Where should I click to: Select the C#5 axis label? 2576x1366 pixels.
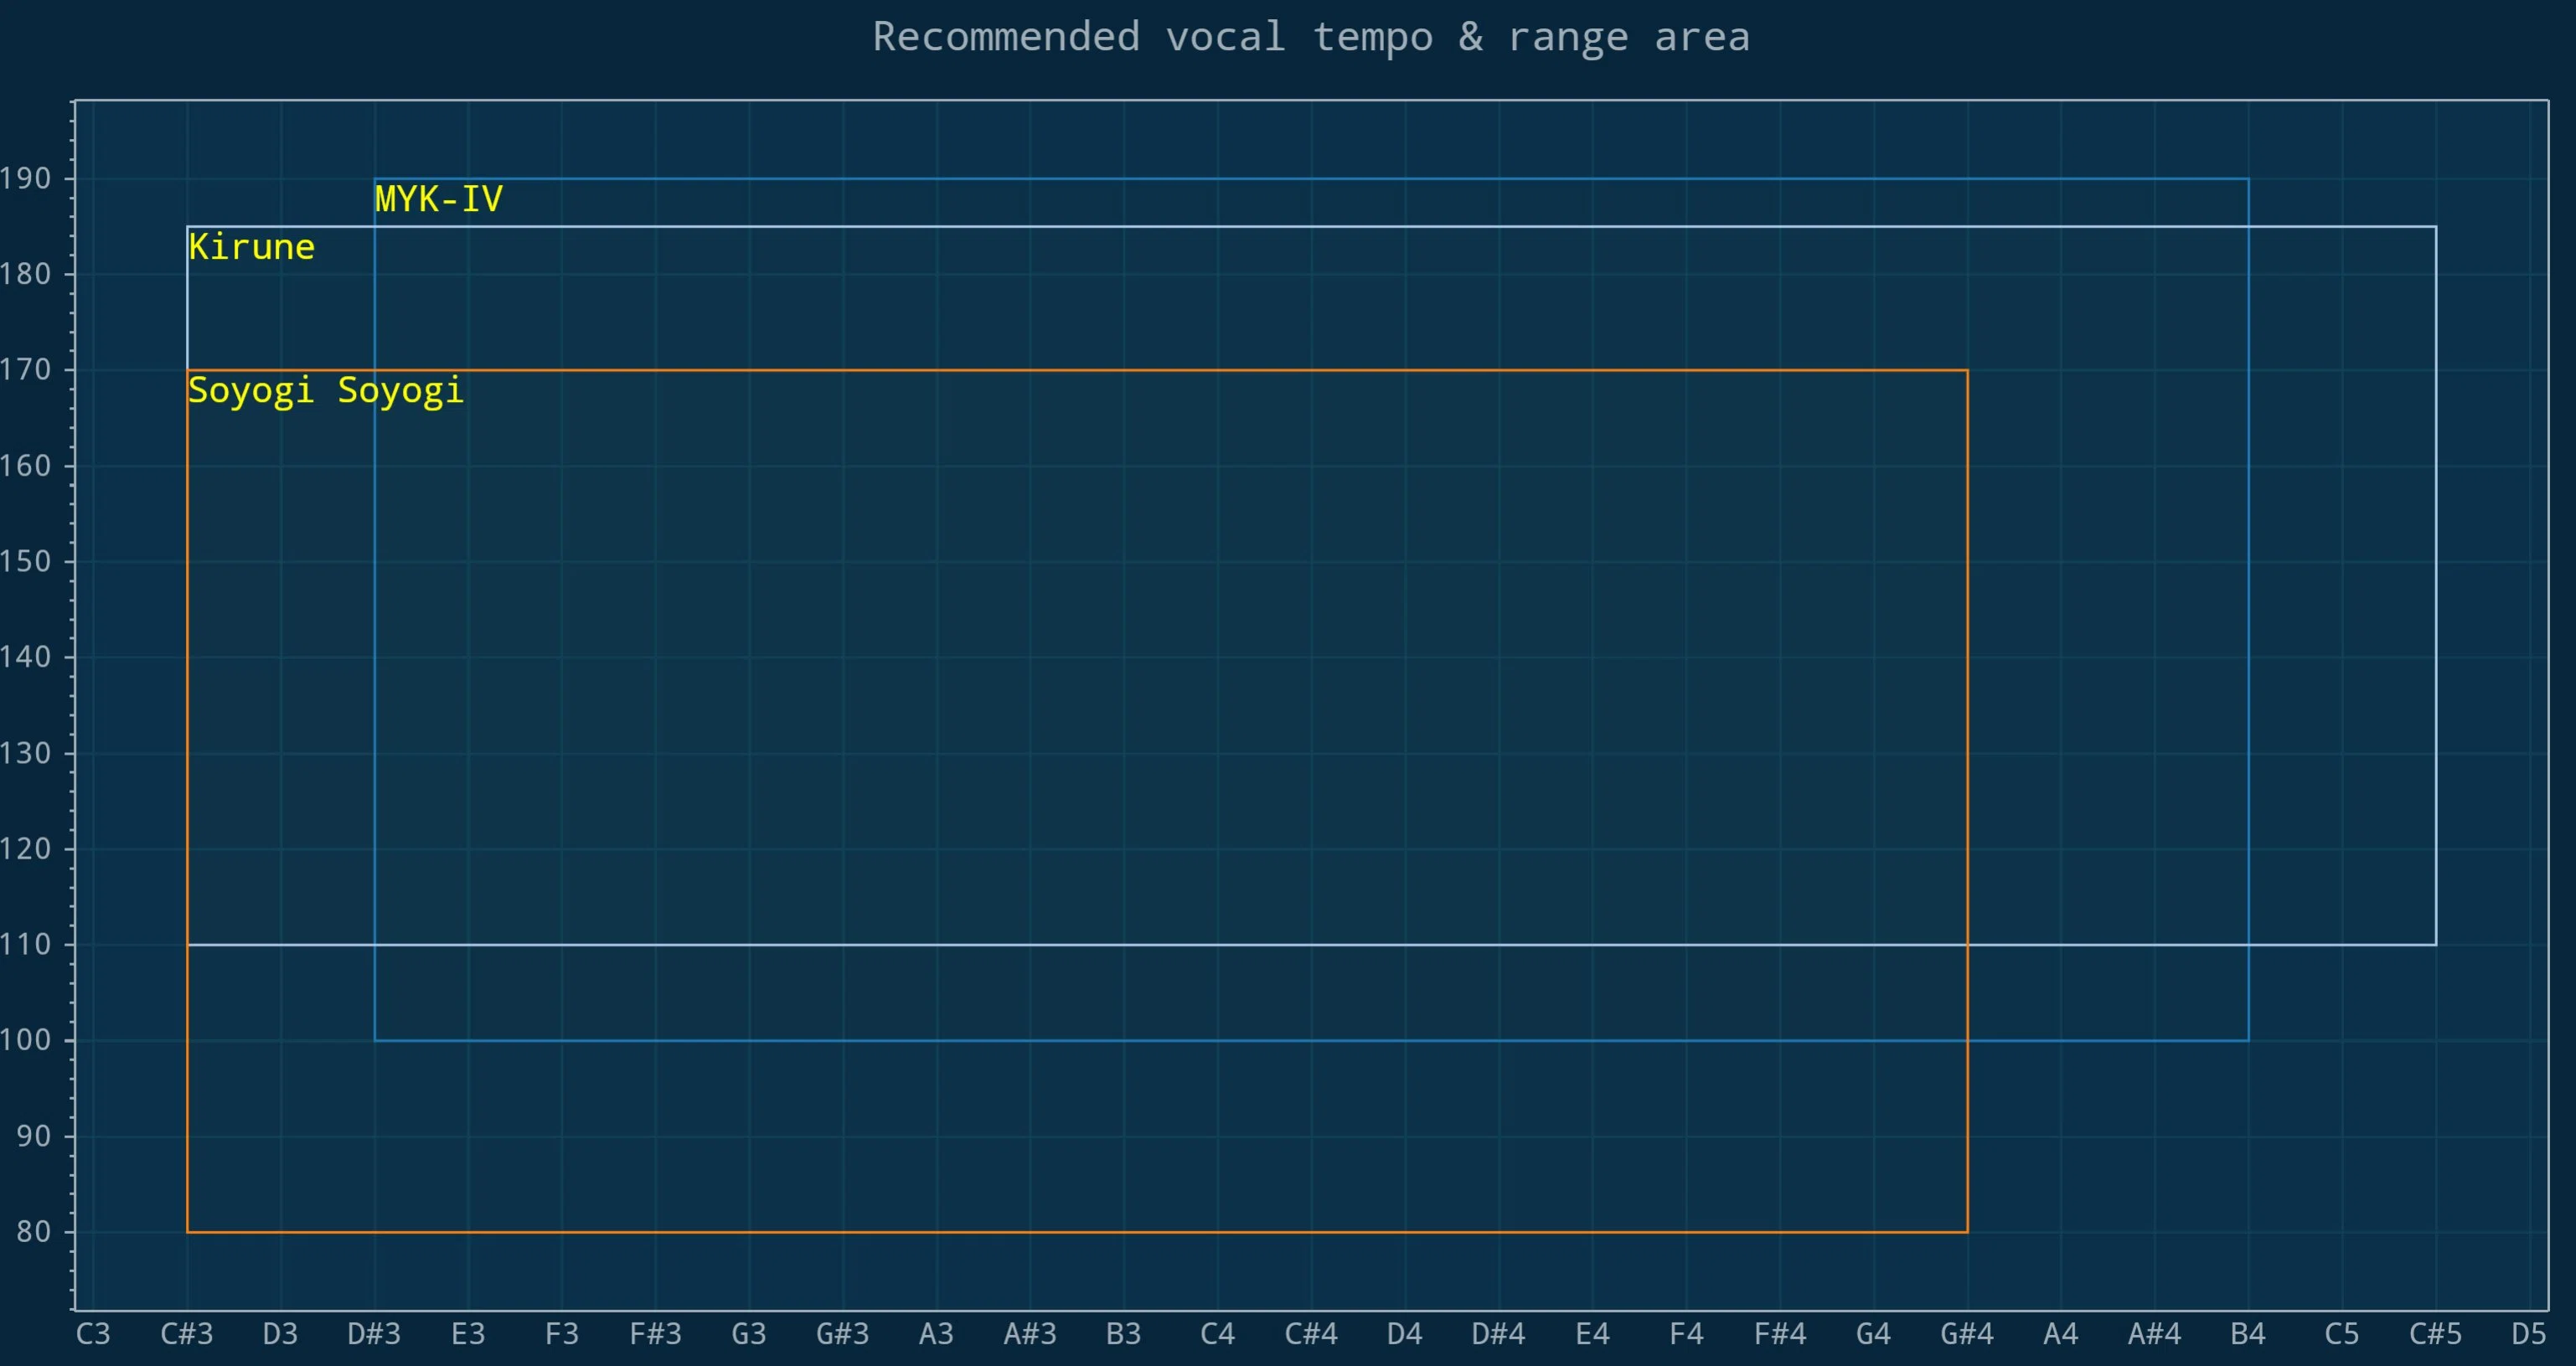pos(2435,1334)
